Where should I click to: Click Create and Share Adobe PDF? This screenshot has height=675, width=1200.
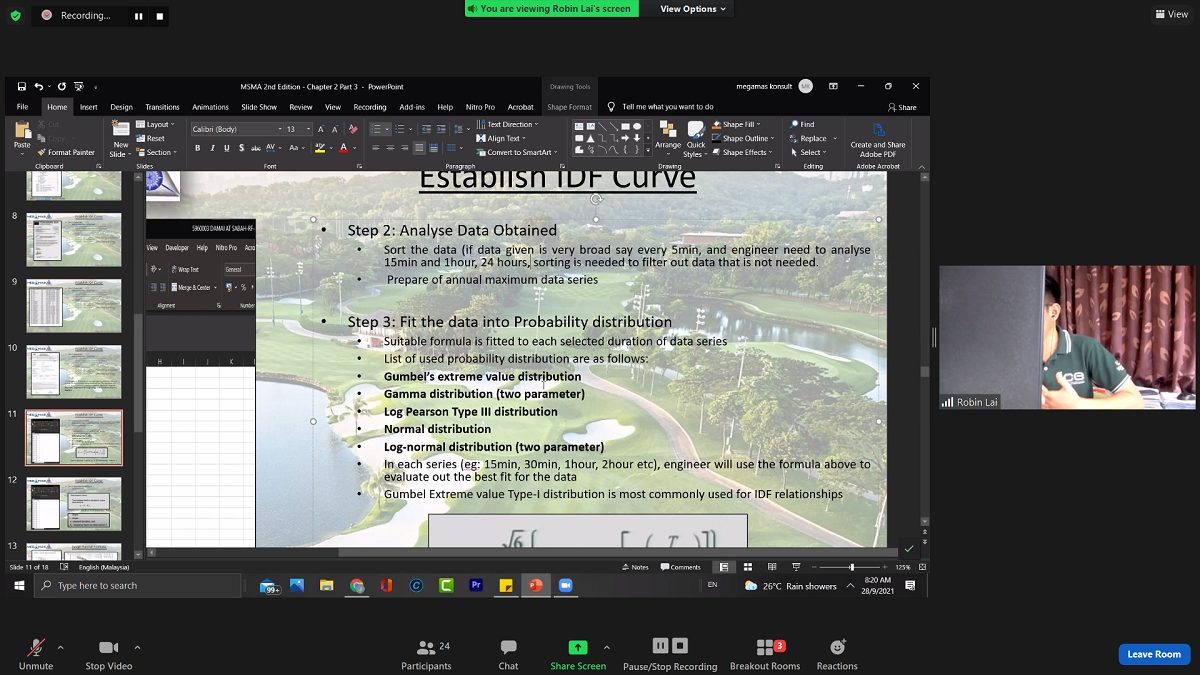point(878,138)
